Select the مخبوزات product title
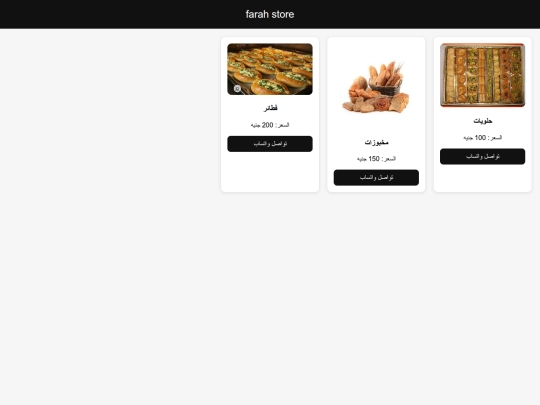This screenshot has width=540, height=405. [x=376, y=142]
